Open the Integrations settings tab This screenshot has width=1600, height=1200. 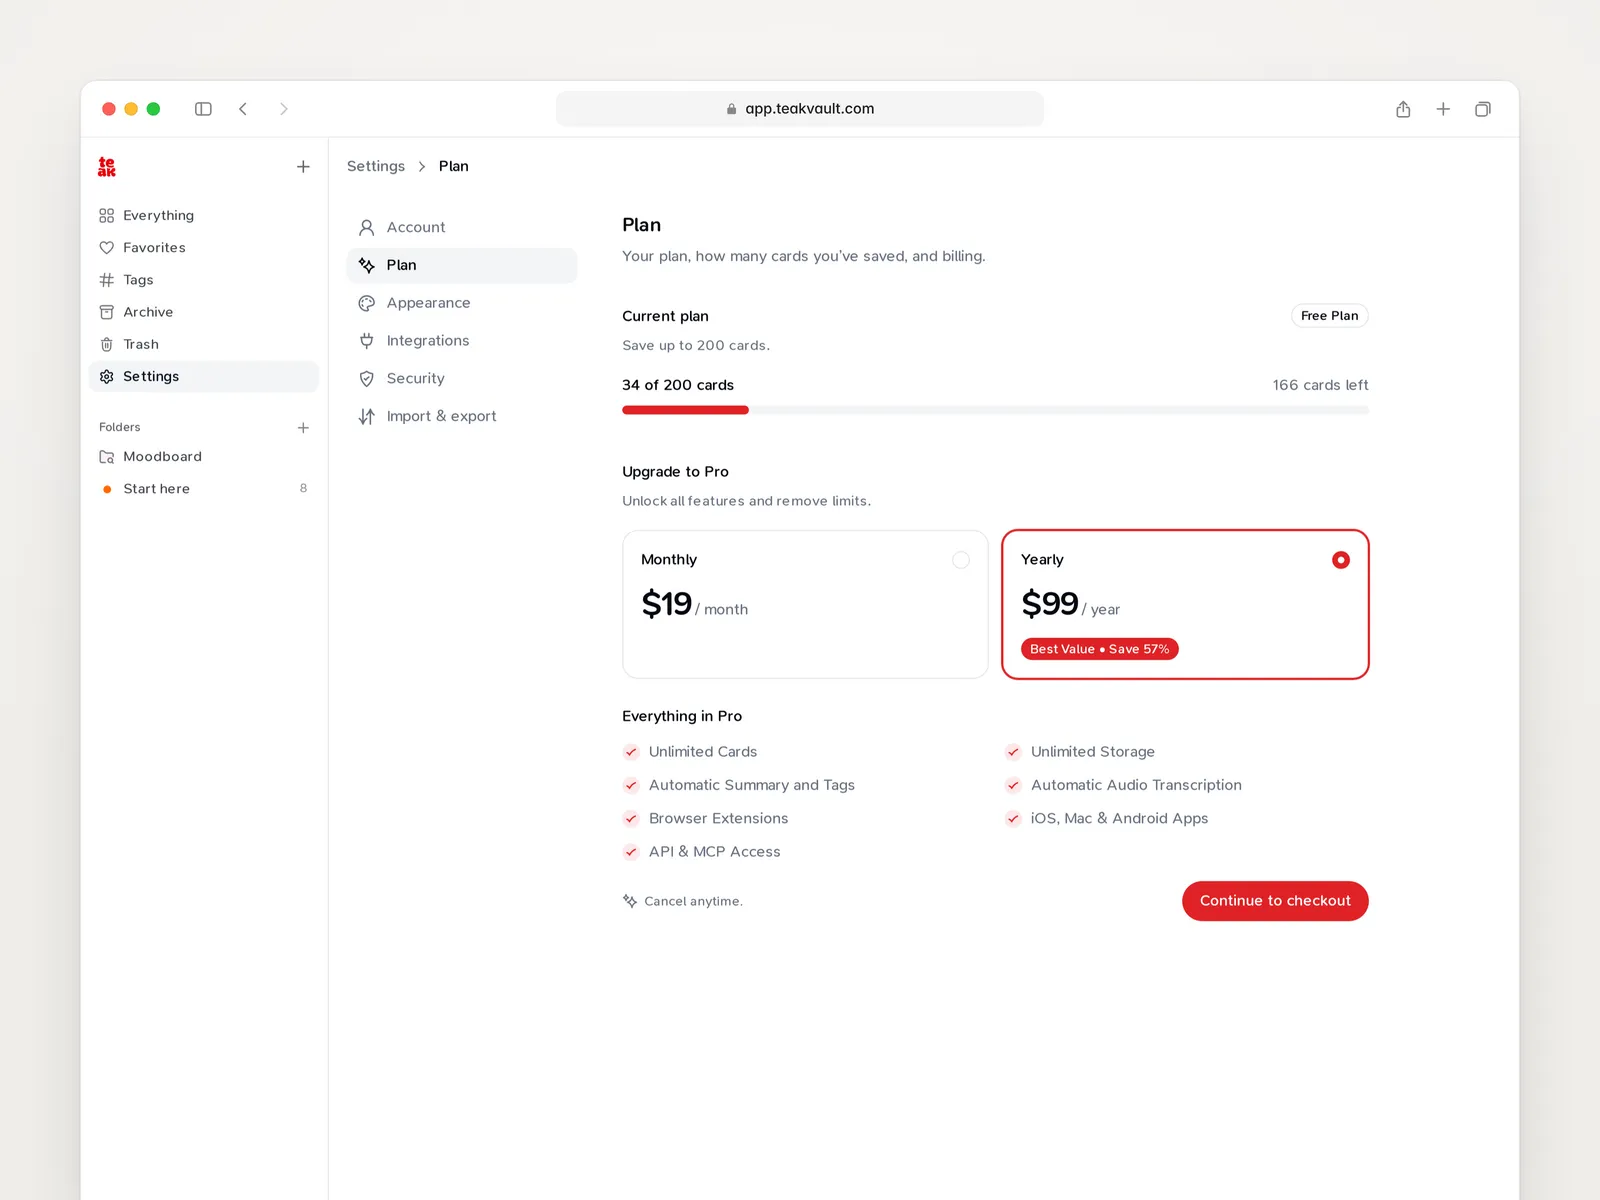pyautogui.click(x=462, y=341)
